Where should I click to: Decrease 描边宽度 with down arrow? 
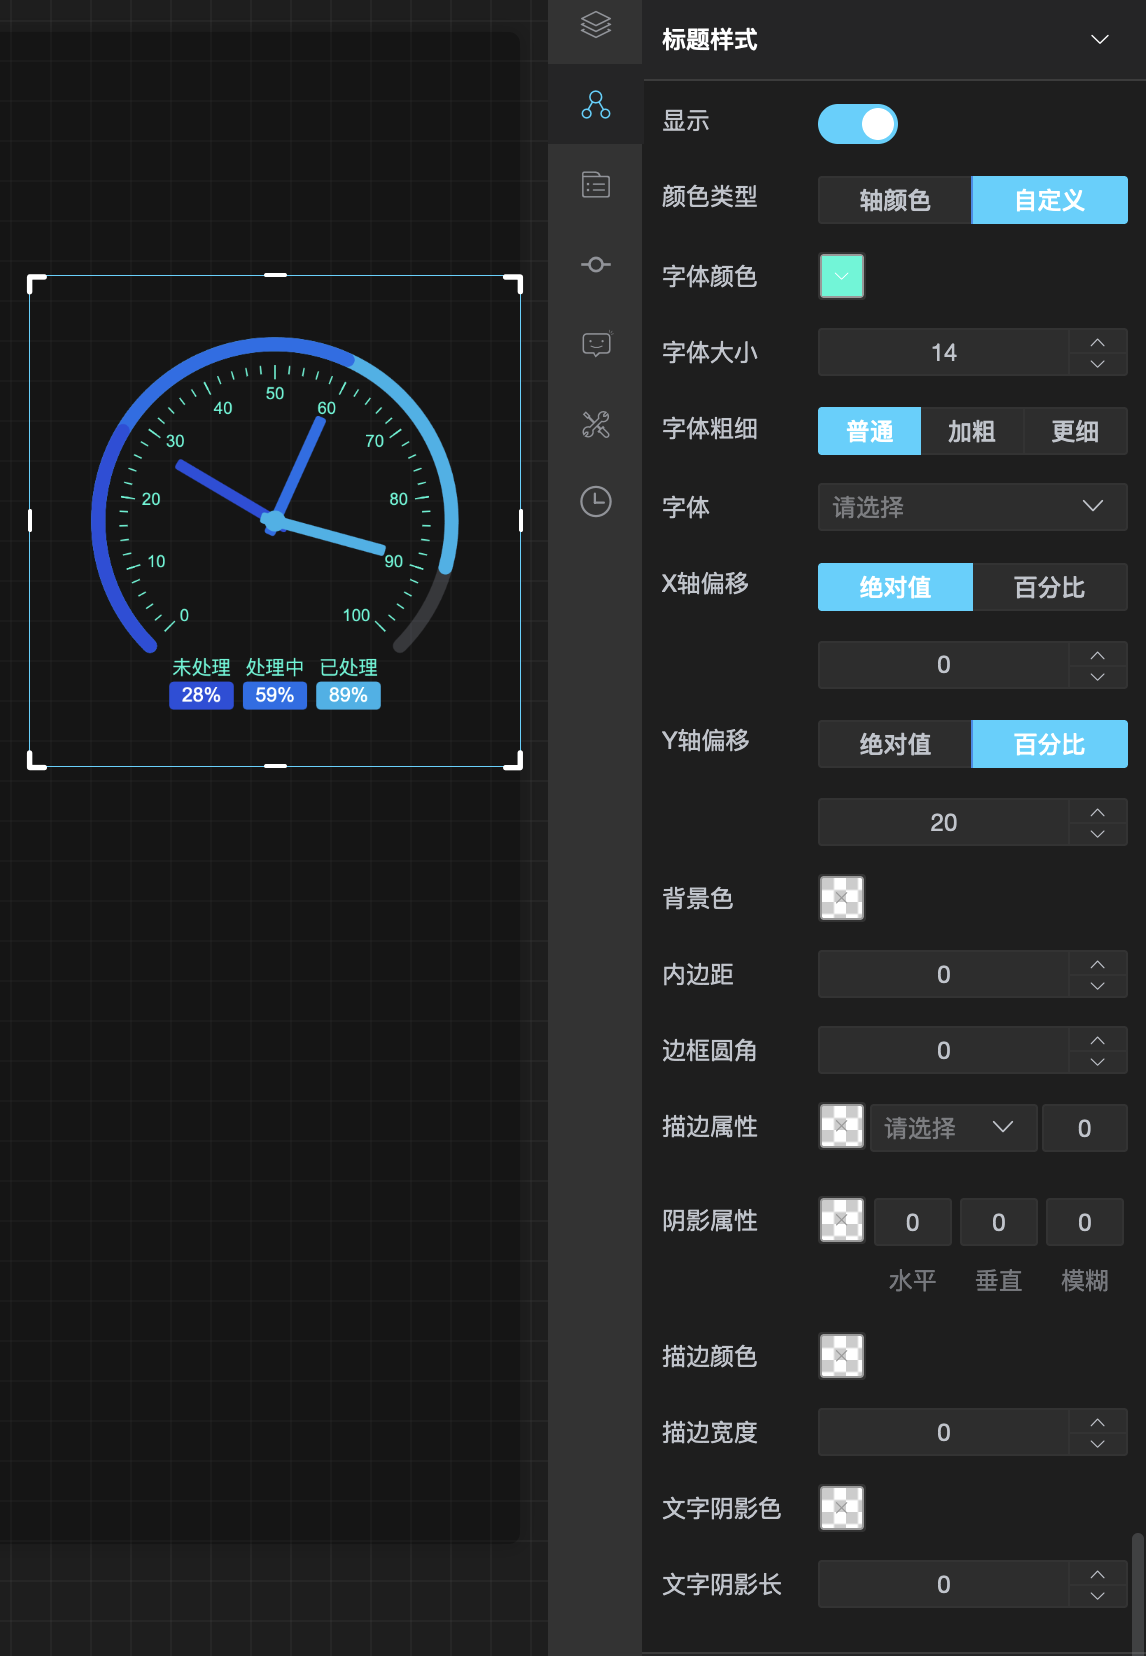(x=1098, y=1444)
